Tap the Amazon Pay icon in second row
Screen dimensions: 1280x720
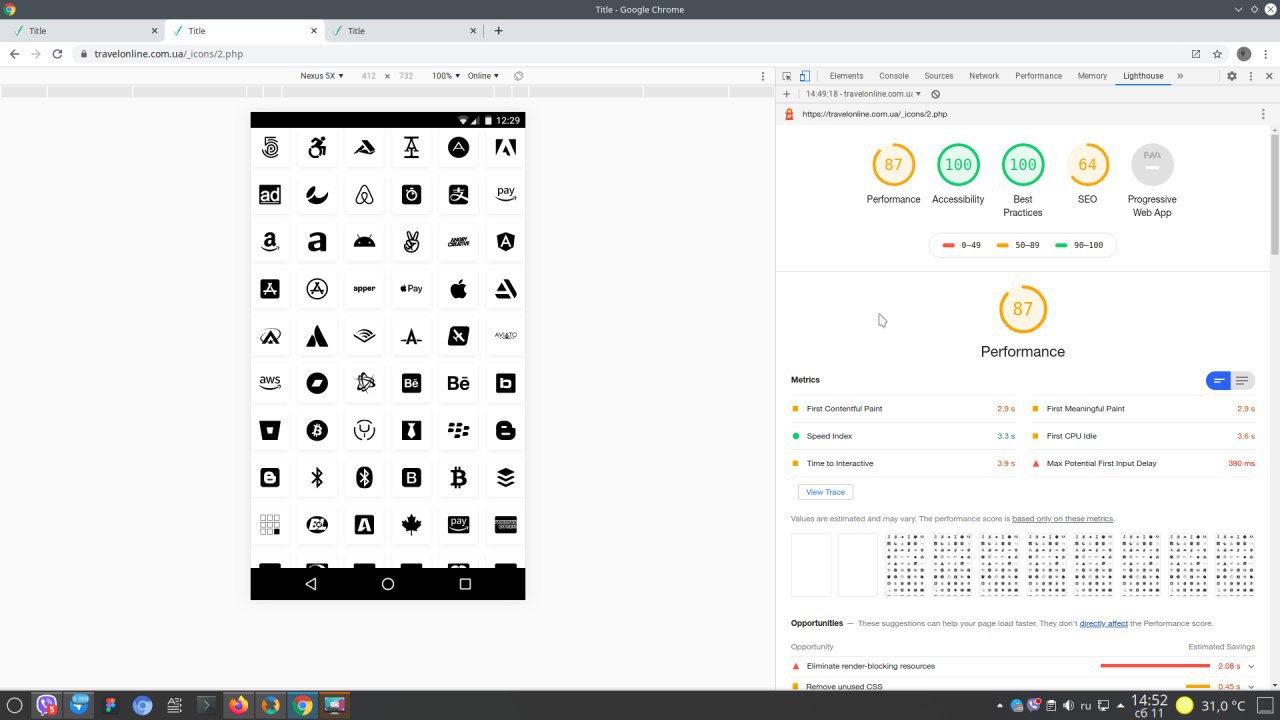[x=506, y=195]
